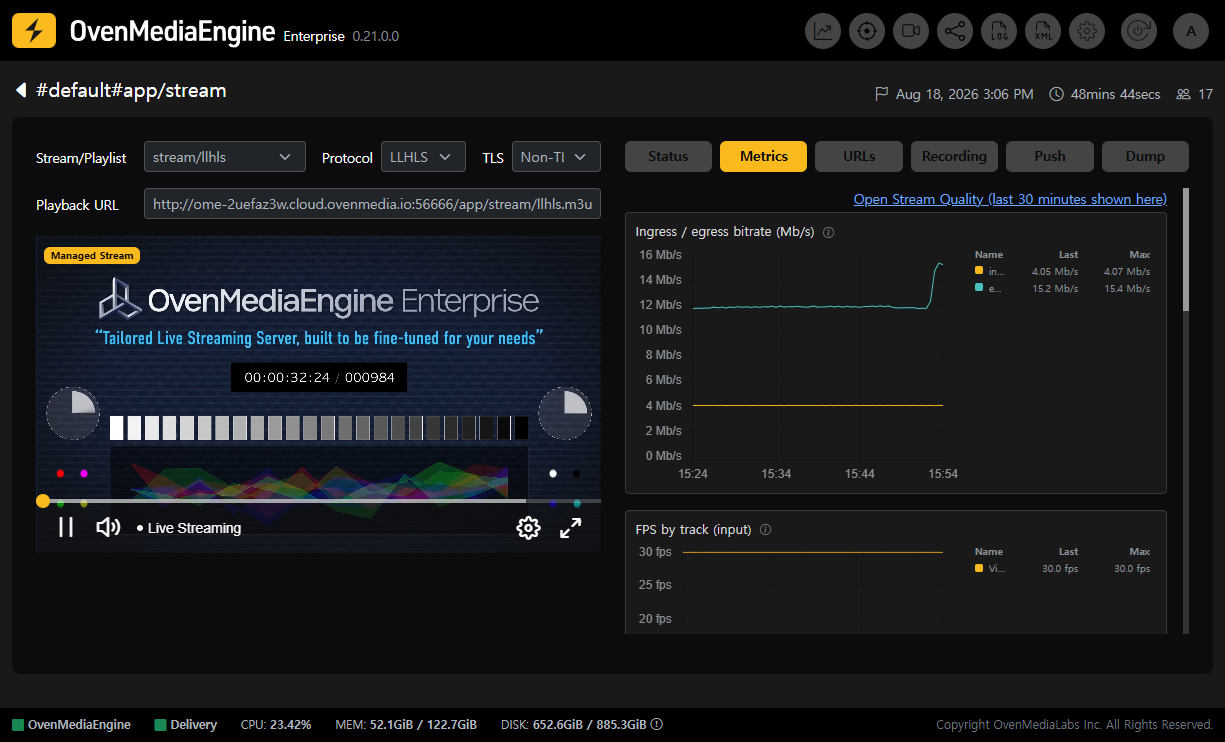Image resolution: width=1225 pixels, height=742 pixels.
Task: Click the 'Last' column header in FPS legend
Action: coord(1068,551)
